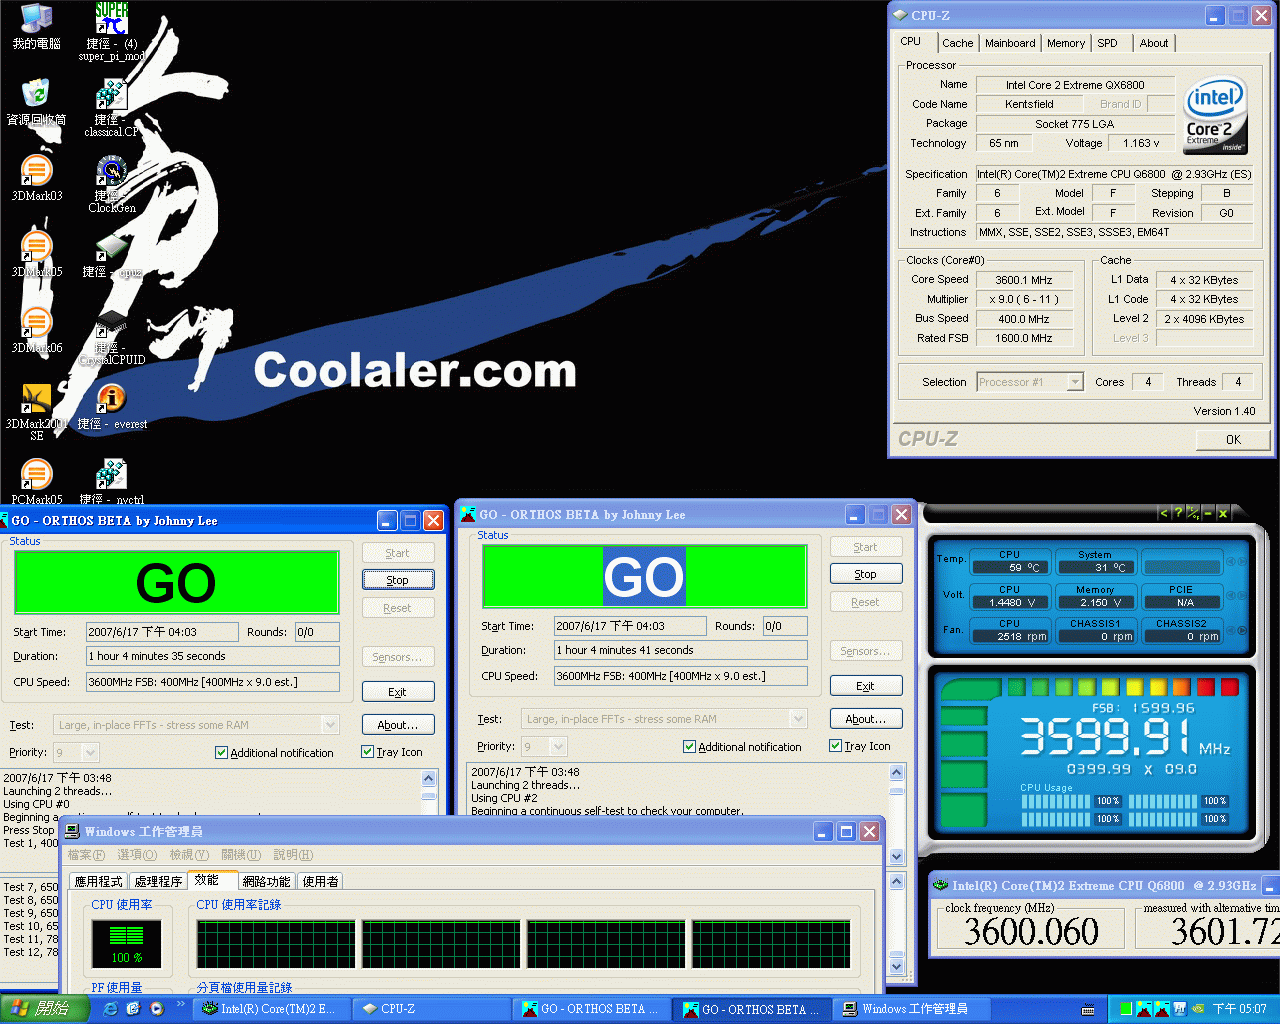Open the About tab in CPU-Z
This screenshot has width=1280, height=1024.
[1153, 43]
